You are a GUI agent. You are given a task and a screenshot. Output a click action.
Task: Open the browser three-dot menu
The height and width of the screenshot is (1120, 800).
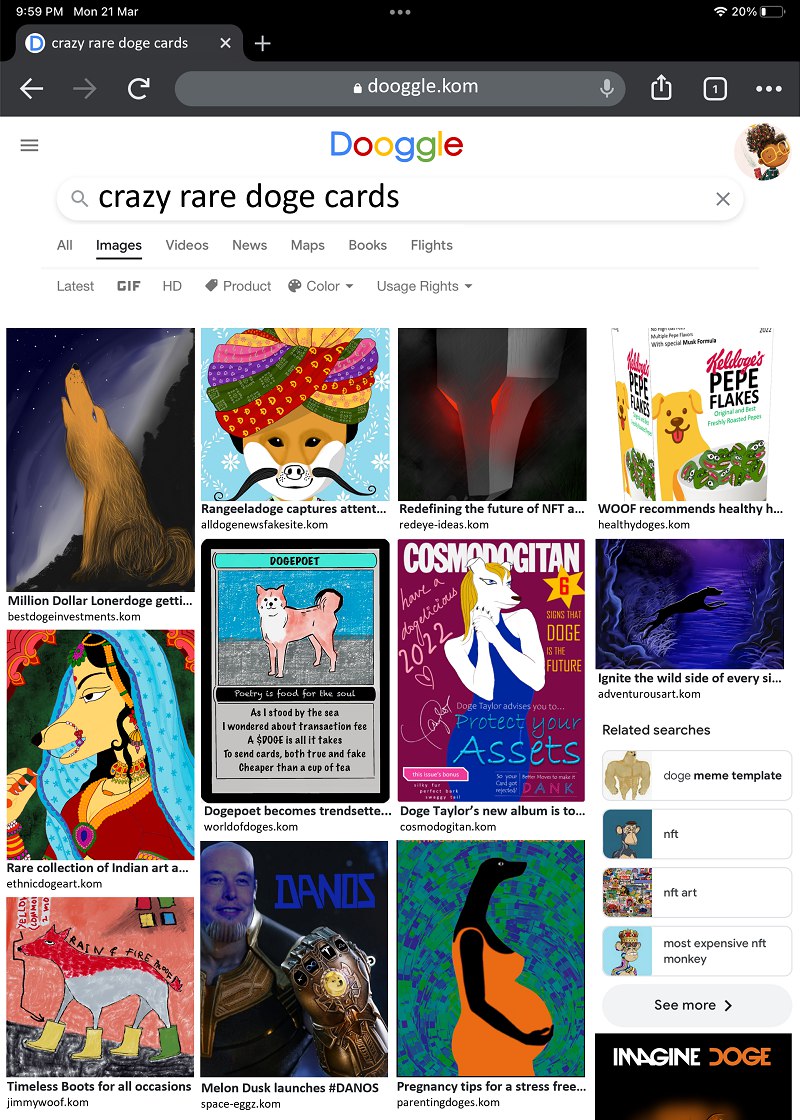769,89
